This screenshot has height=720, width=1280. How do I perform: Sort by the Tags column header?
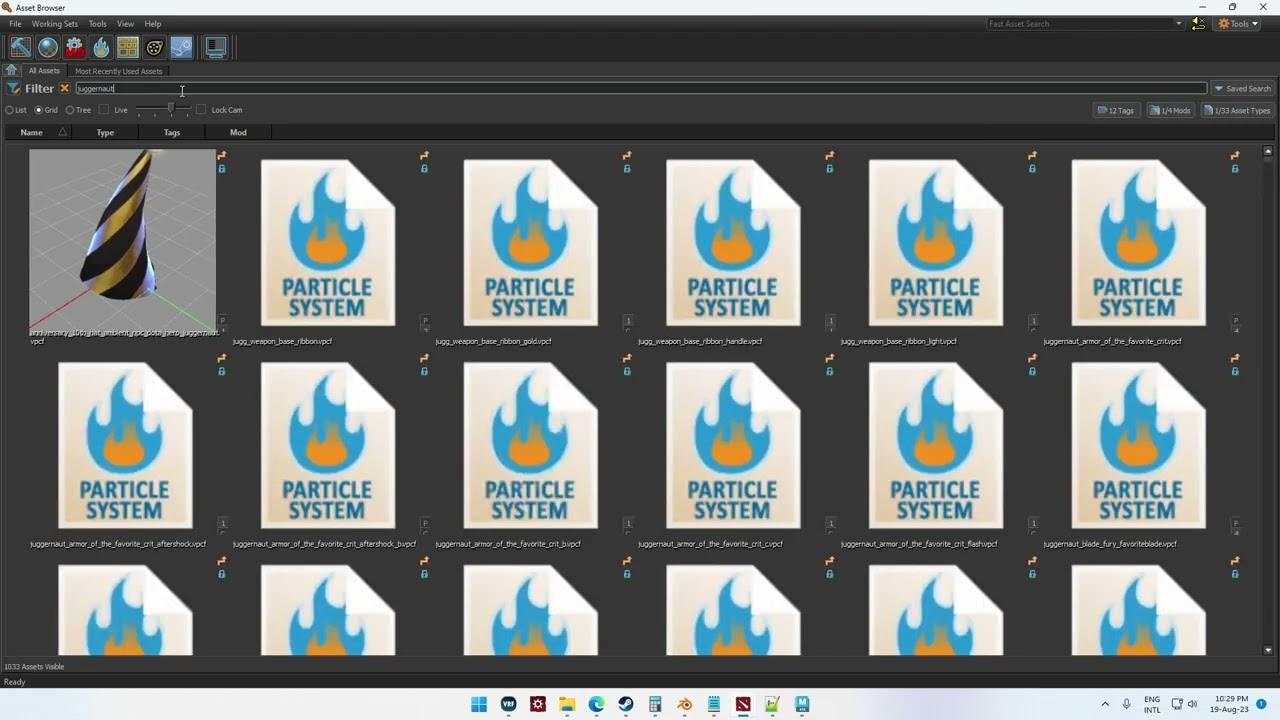[x=172, y=132]
